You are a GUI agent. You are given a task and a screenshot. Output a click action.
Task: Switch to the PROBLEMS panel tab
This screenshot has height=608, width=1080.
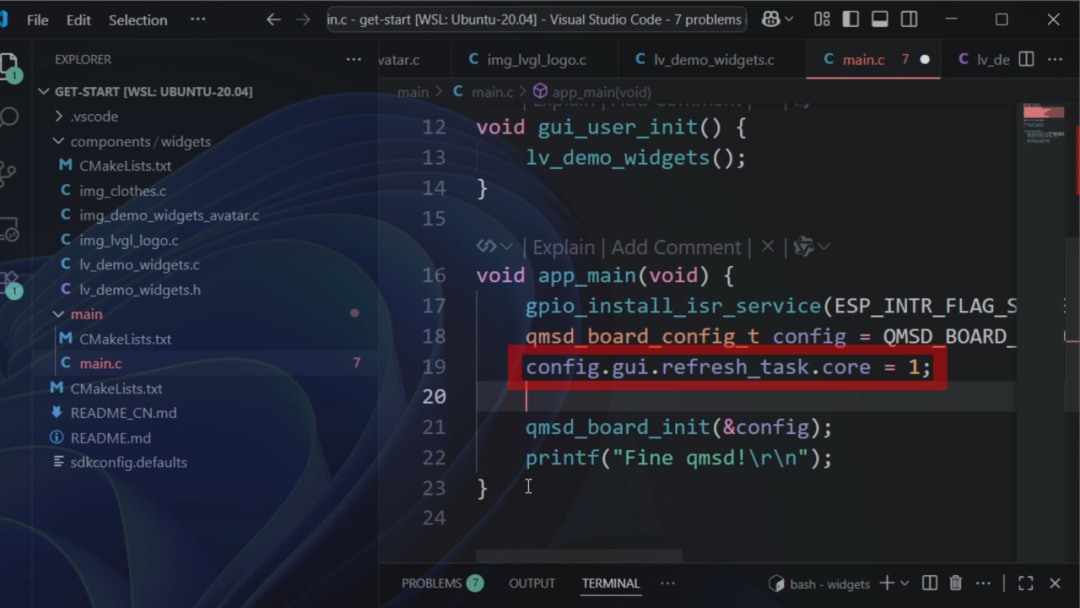(431, 583)
